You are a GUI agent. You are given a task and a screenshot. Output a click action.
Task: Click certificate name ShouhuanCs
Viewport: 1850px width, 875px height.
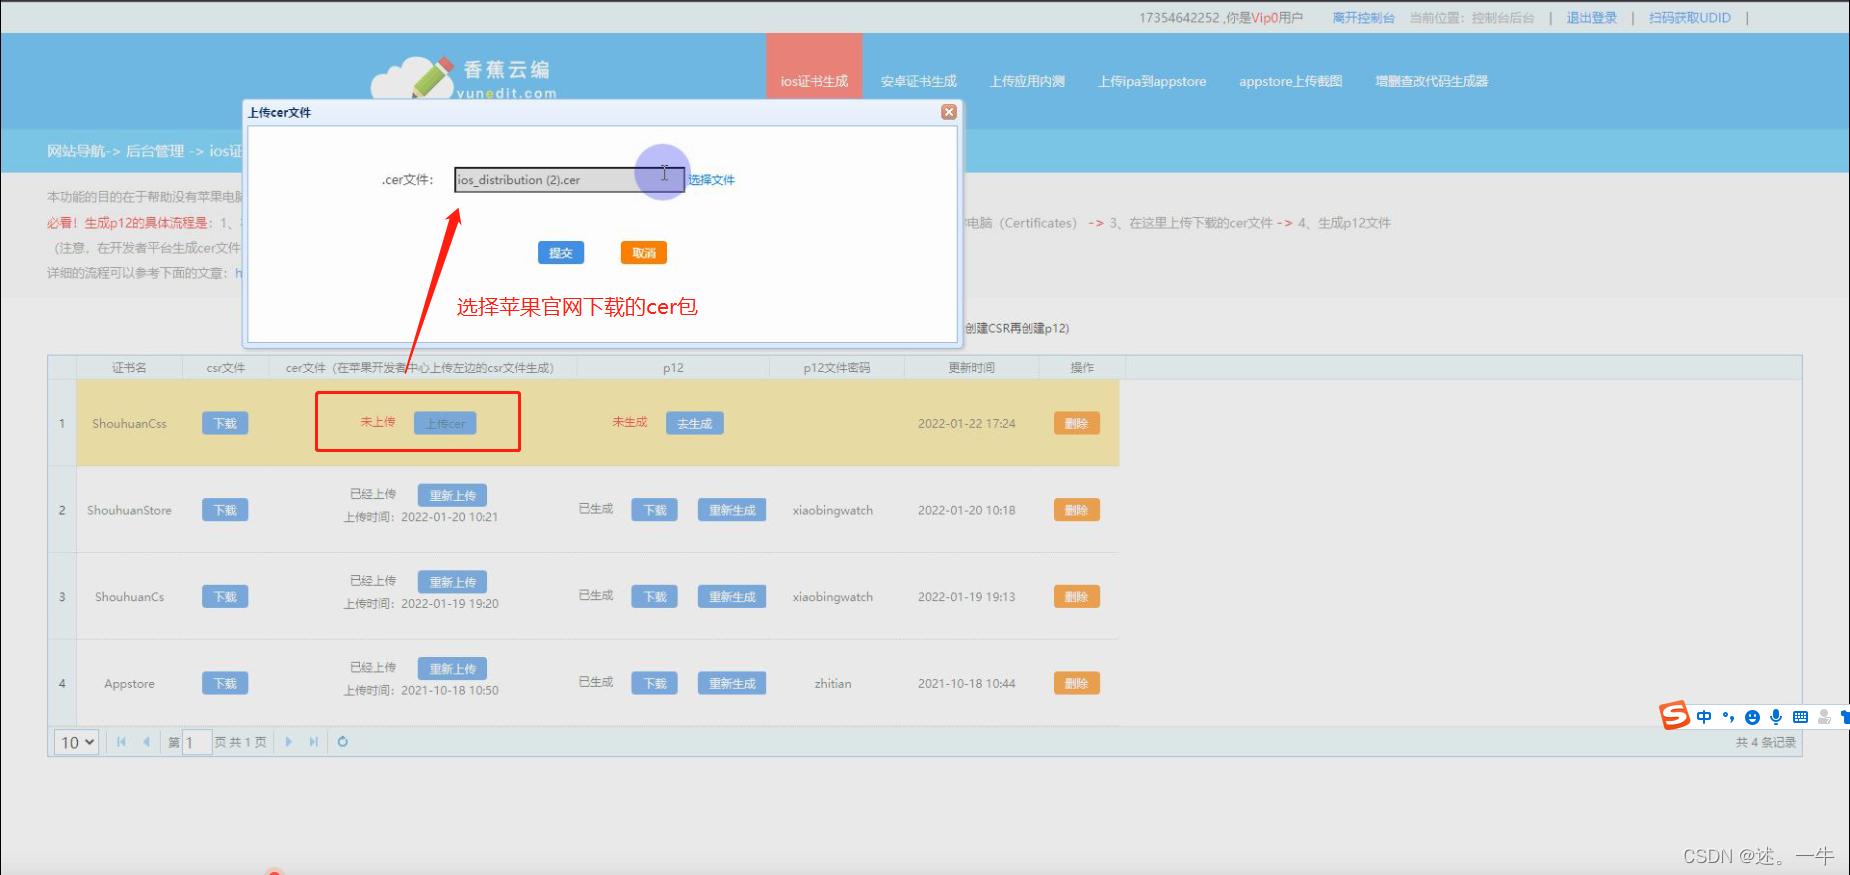[129, 597]
